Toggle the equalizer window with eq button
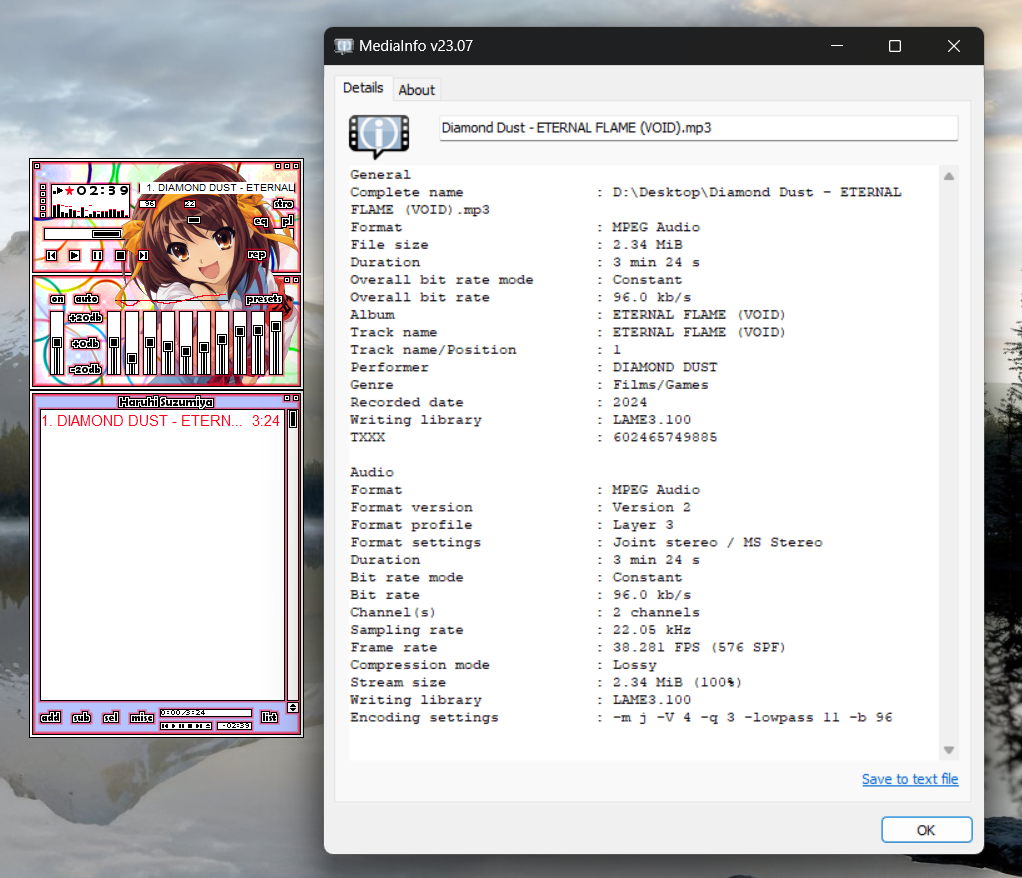Viewport: 1022px width, 878px height. 261,222
